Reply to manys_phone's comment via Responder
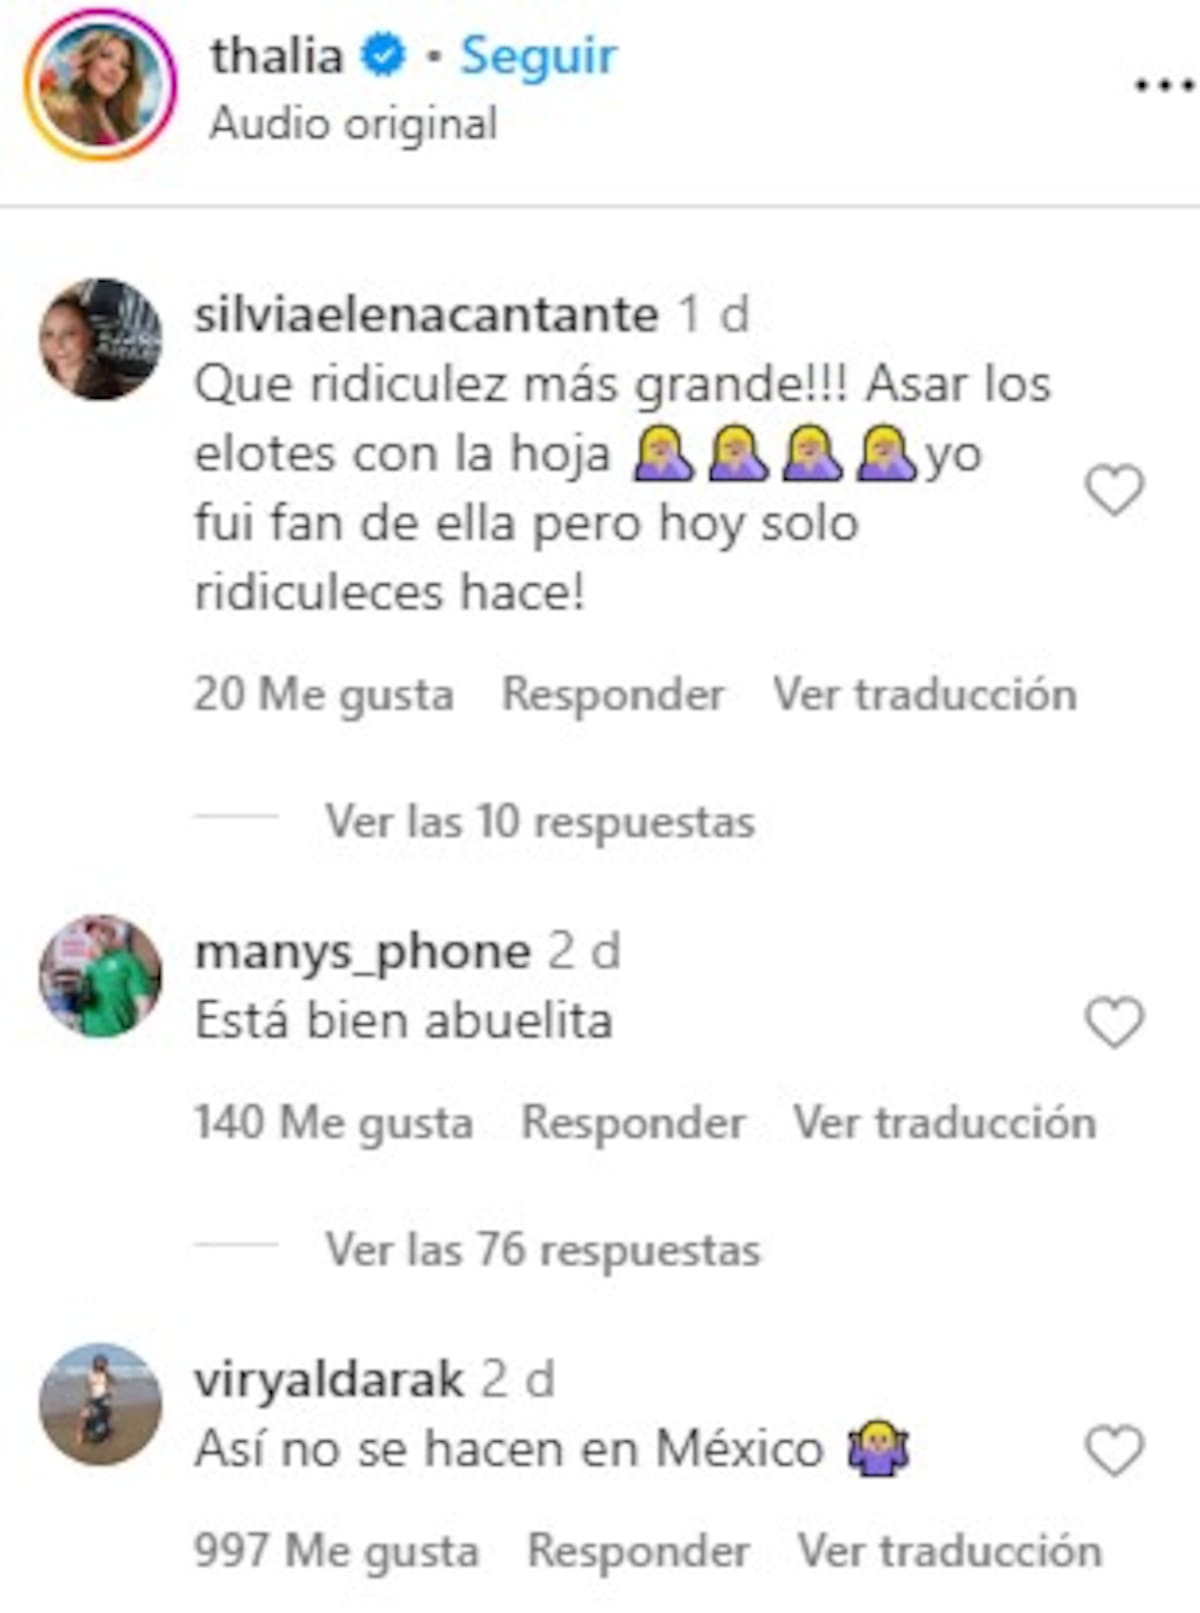Screen dimensions: 1200x1613 (633, 1122)
